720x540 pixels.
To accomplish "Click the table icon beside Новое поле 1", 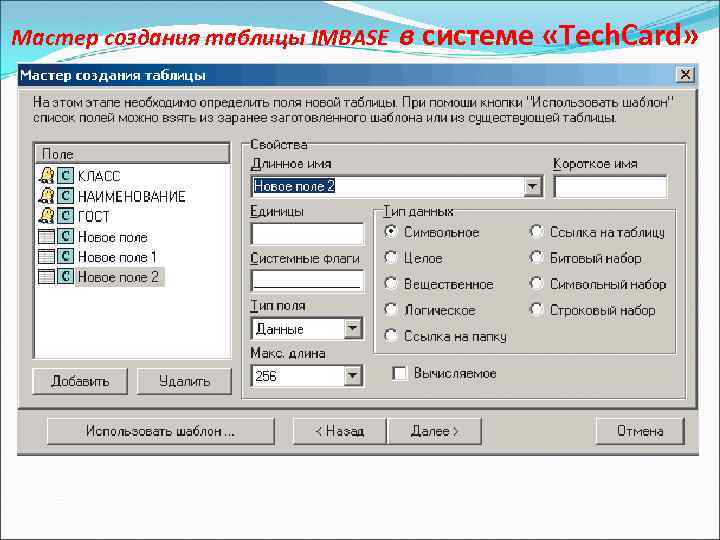I will tap(46, 256).
